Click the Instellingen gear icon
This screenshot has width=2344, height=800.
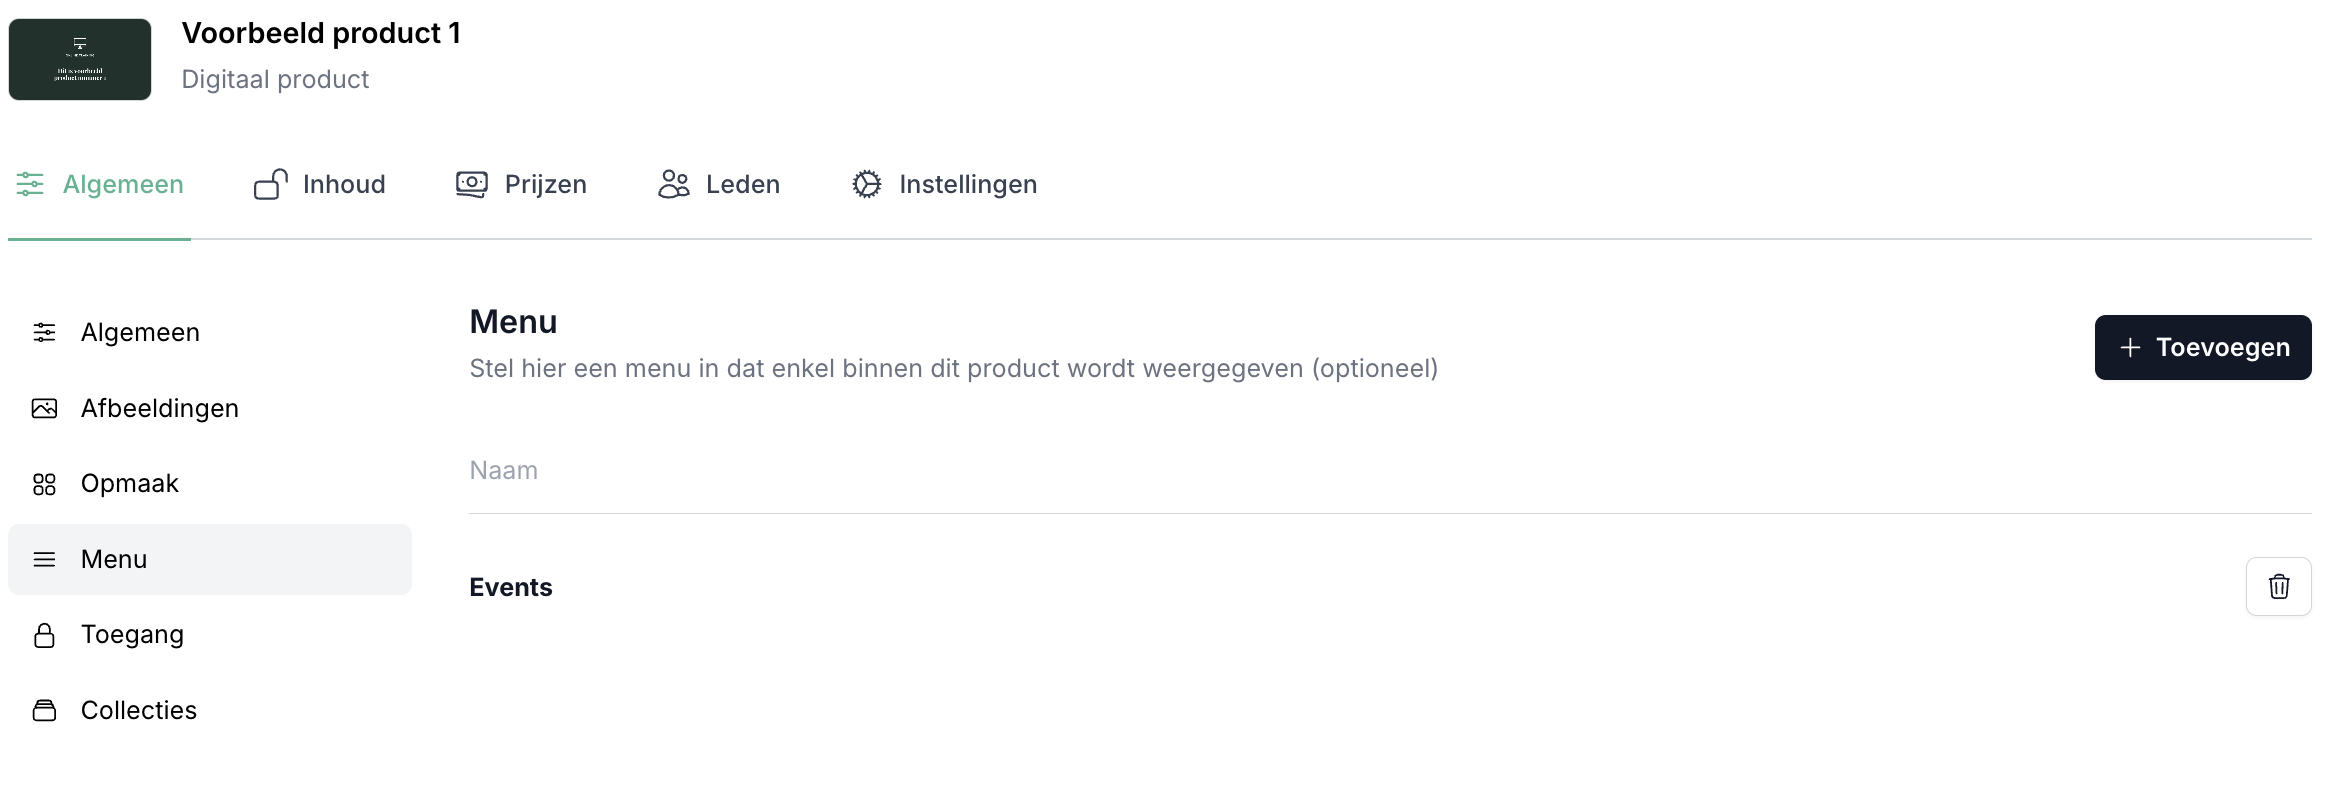click(867, 184)
